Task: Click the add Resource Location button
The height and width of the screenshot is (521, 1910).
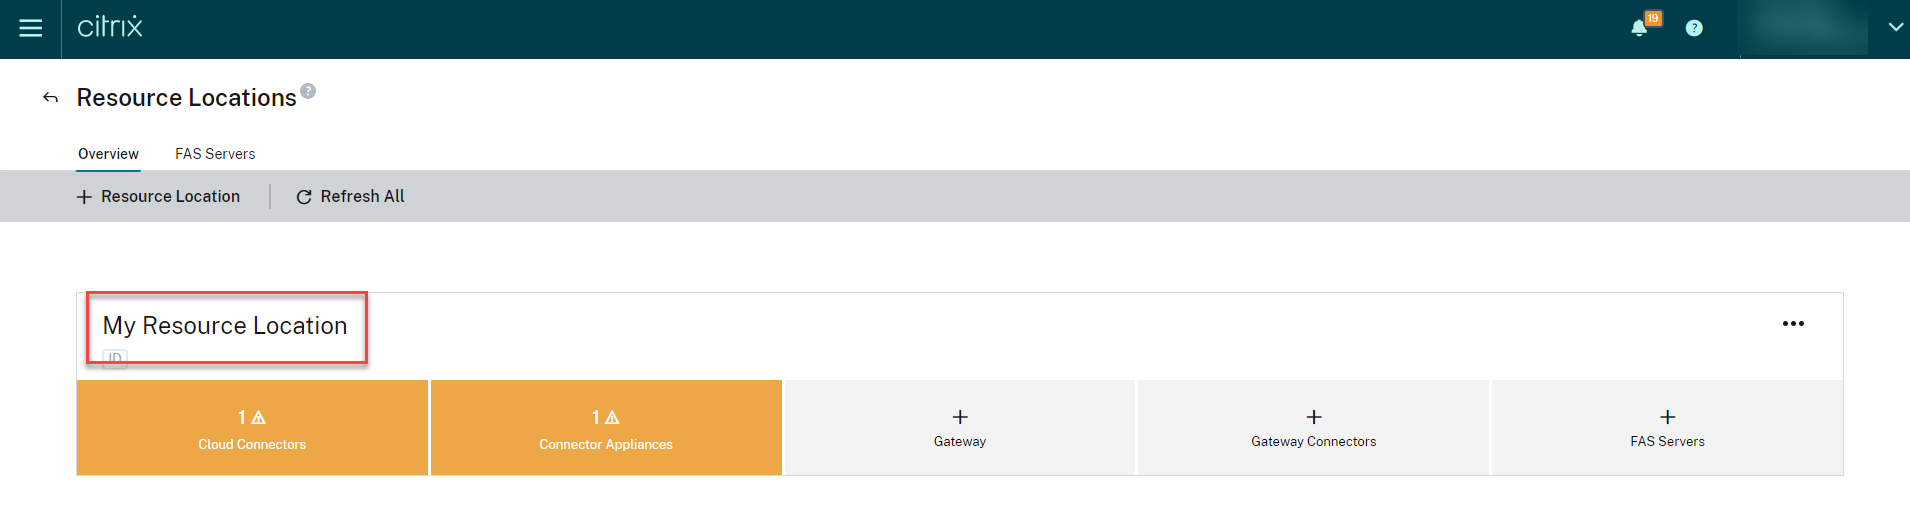Action: coord(159,197)
